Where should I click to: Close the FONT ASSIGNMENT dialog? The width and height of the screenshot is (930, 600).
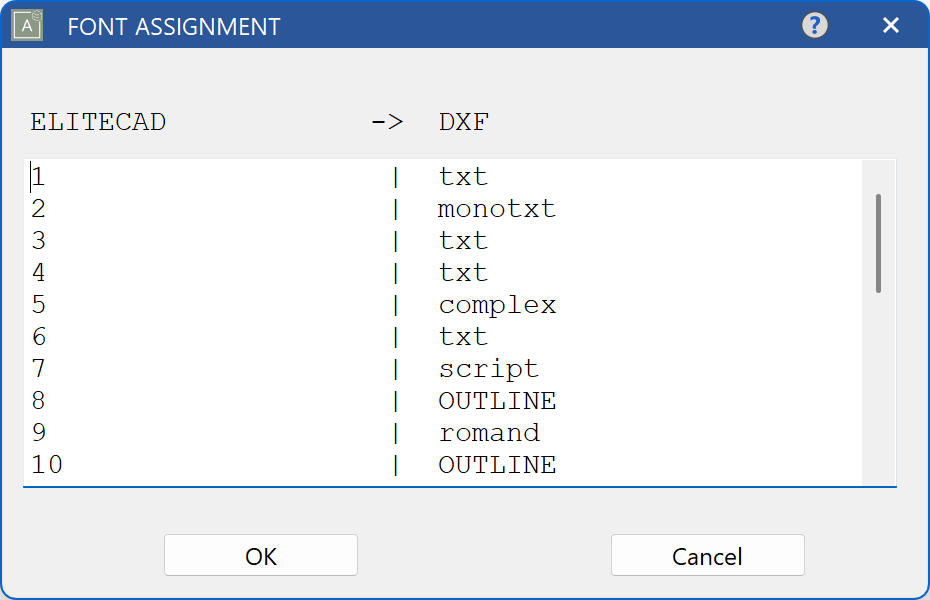[x=890, y=25]
